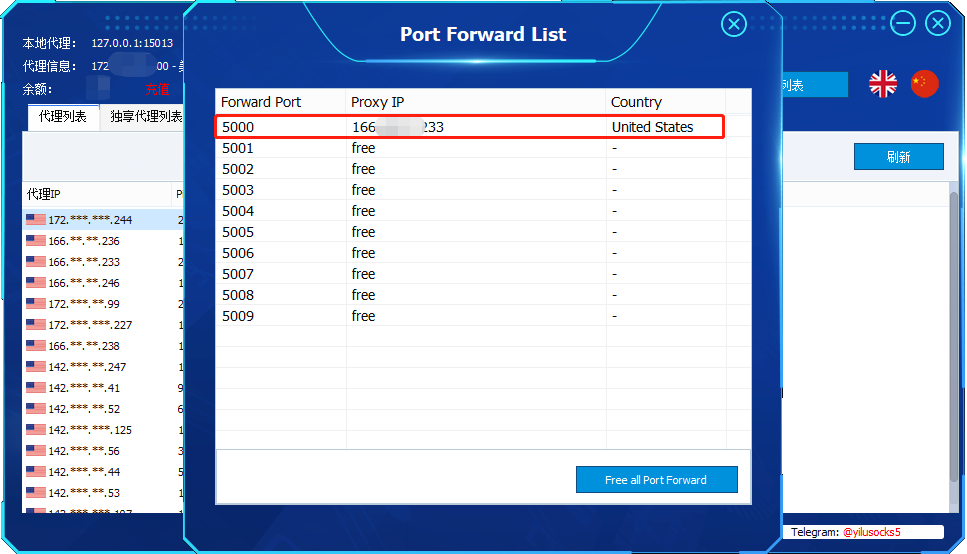Image resolution: width=967 pixels, height=554 pixels.
Task: Close the Port Forward List dialog
Action: tap(734, 25)
